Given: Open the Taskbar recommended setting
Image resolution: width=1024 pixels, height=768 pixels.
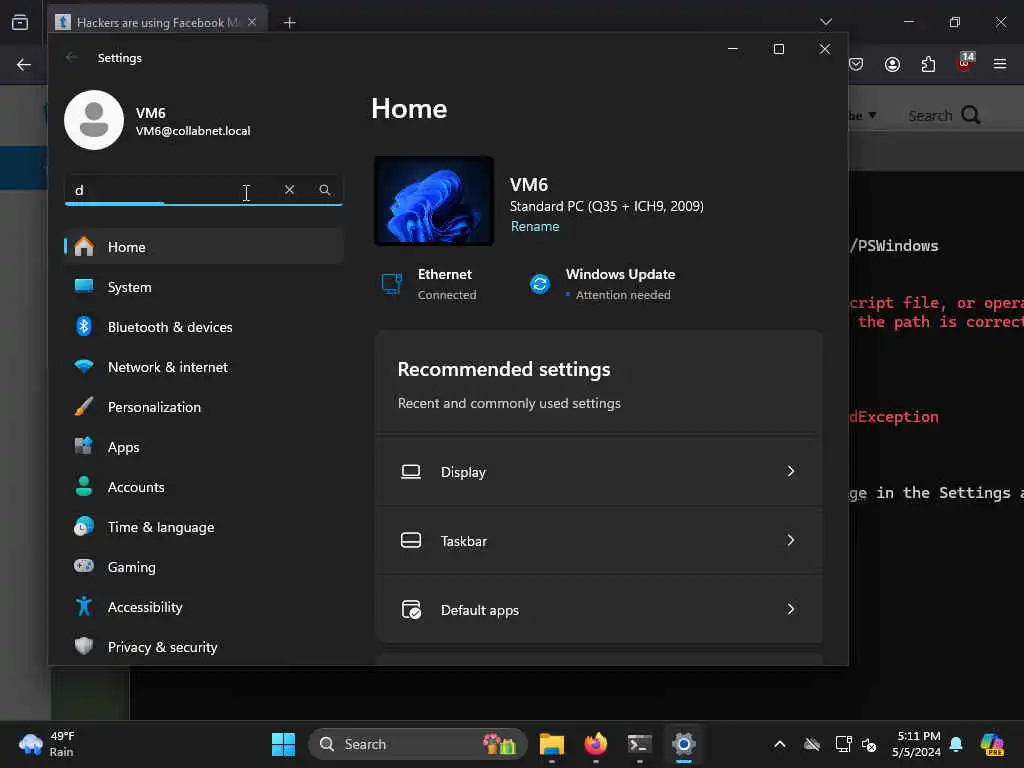Looking at the screenshot, I should [x=598, y=541].
